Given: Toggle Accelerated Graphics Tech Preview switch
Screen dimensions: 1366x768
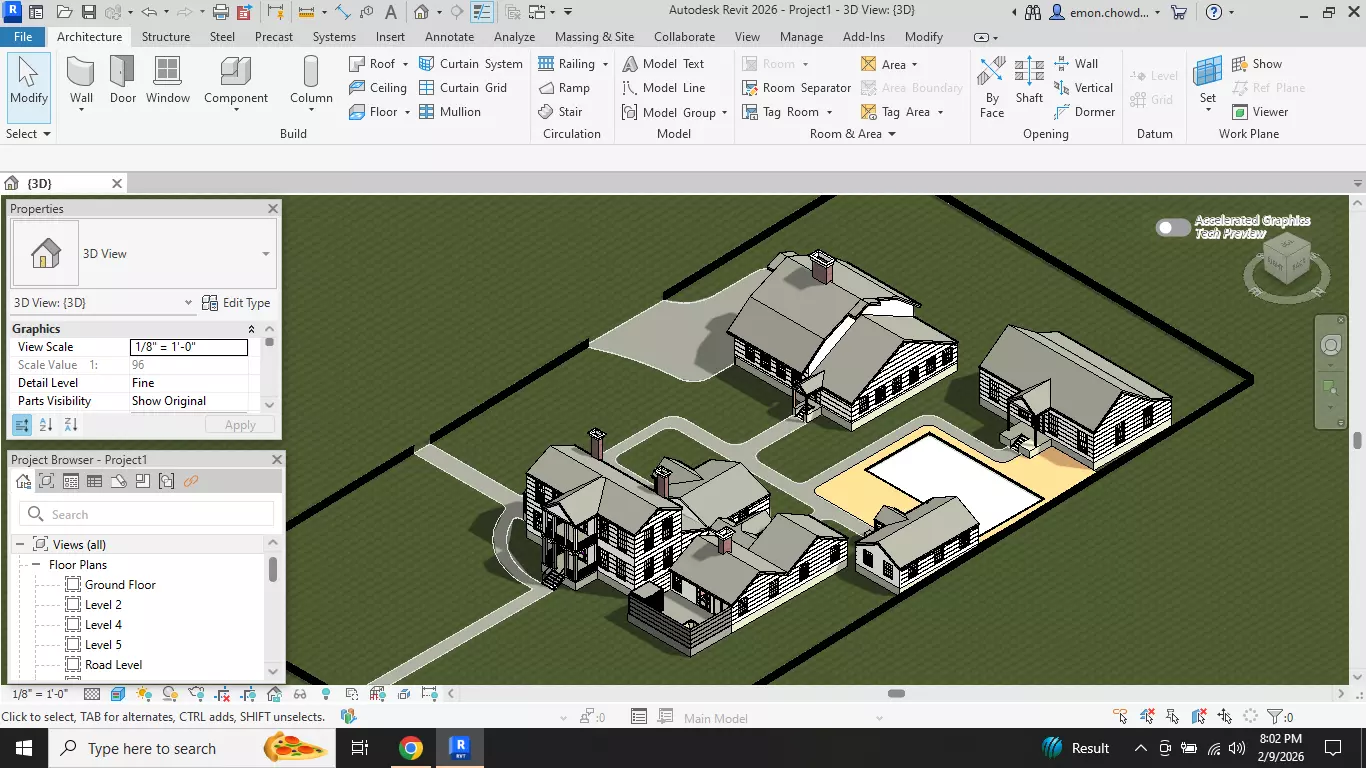Looking at the screenshot, I should tap(1173, 227).
